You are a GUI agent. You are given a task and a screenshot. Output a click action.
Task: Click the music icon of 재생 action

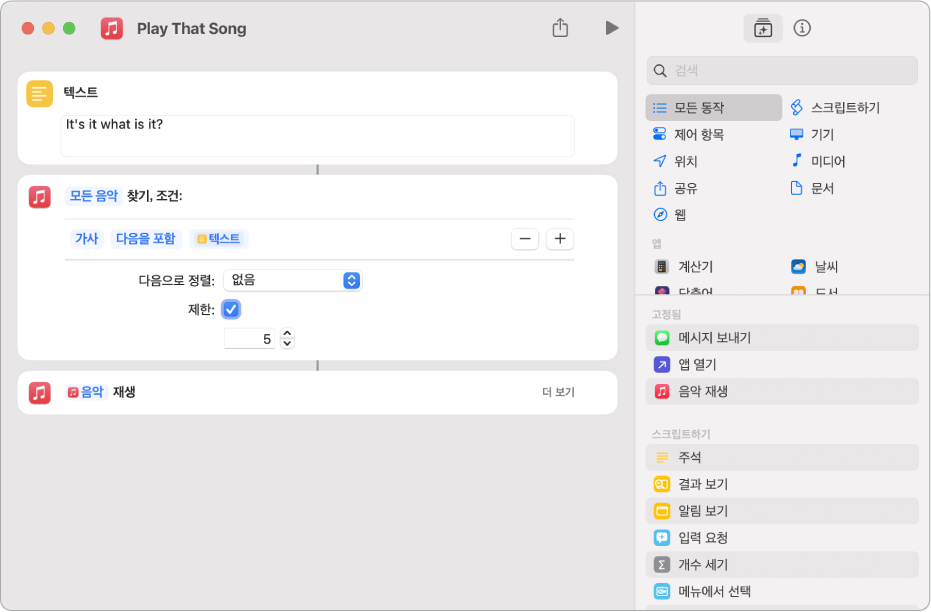pyautogui.click(x=40, y=392)
